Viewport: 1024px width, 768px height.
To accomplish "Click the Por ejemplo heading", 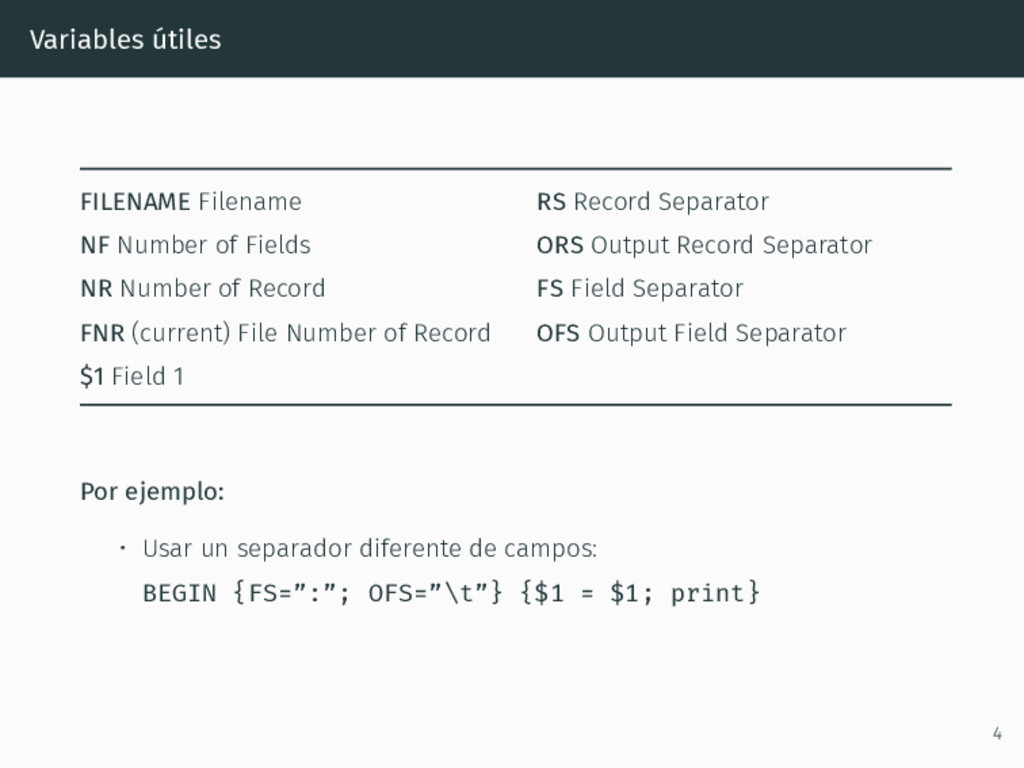I will coord(152,492).
